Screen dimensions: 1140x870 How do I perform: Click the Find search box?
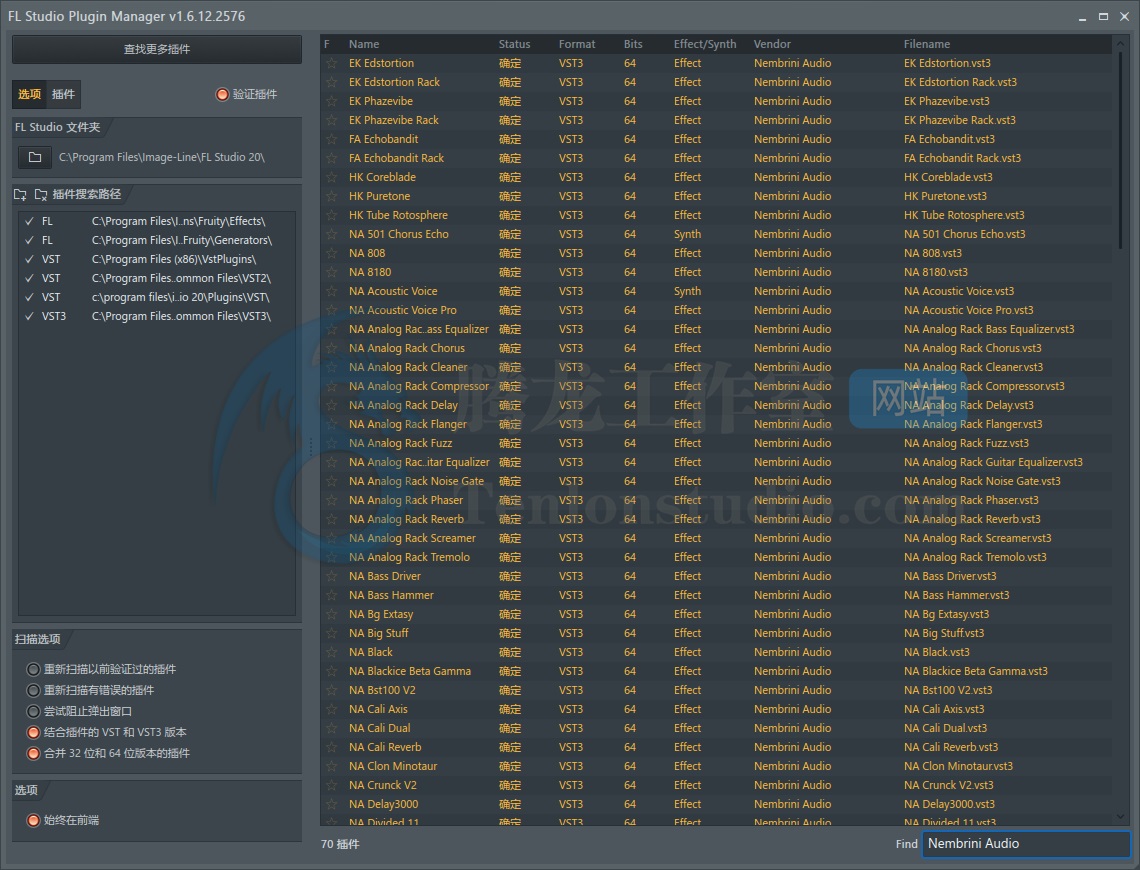[1025, 843]
